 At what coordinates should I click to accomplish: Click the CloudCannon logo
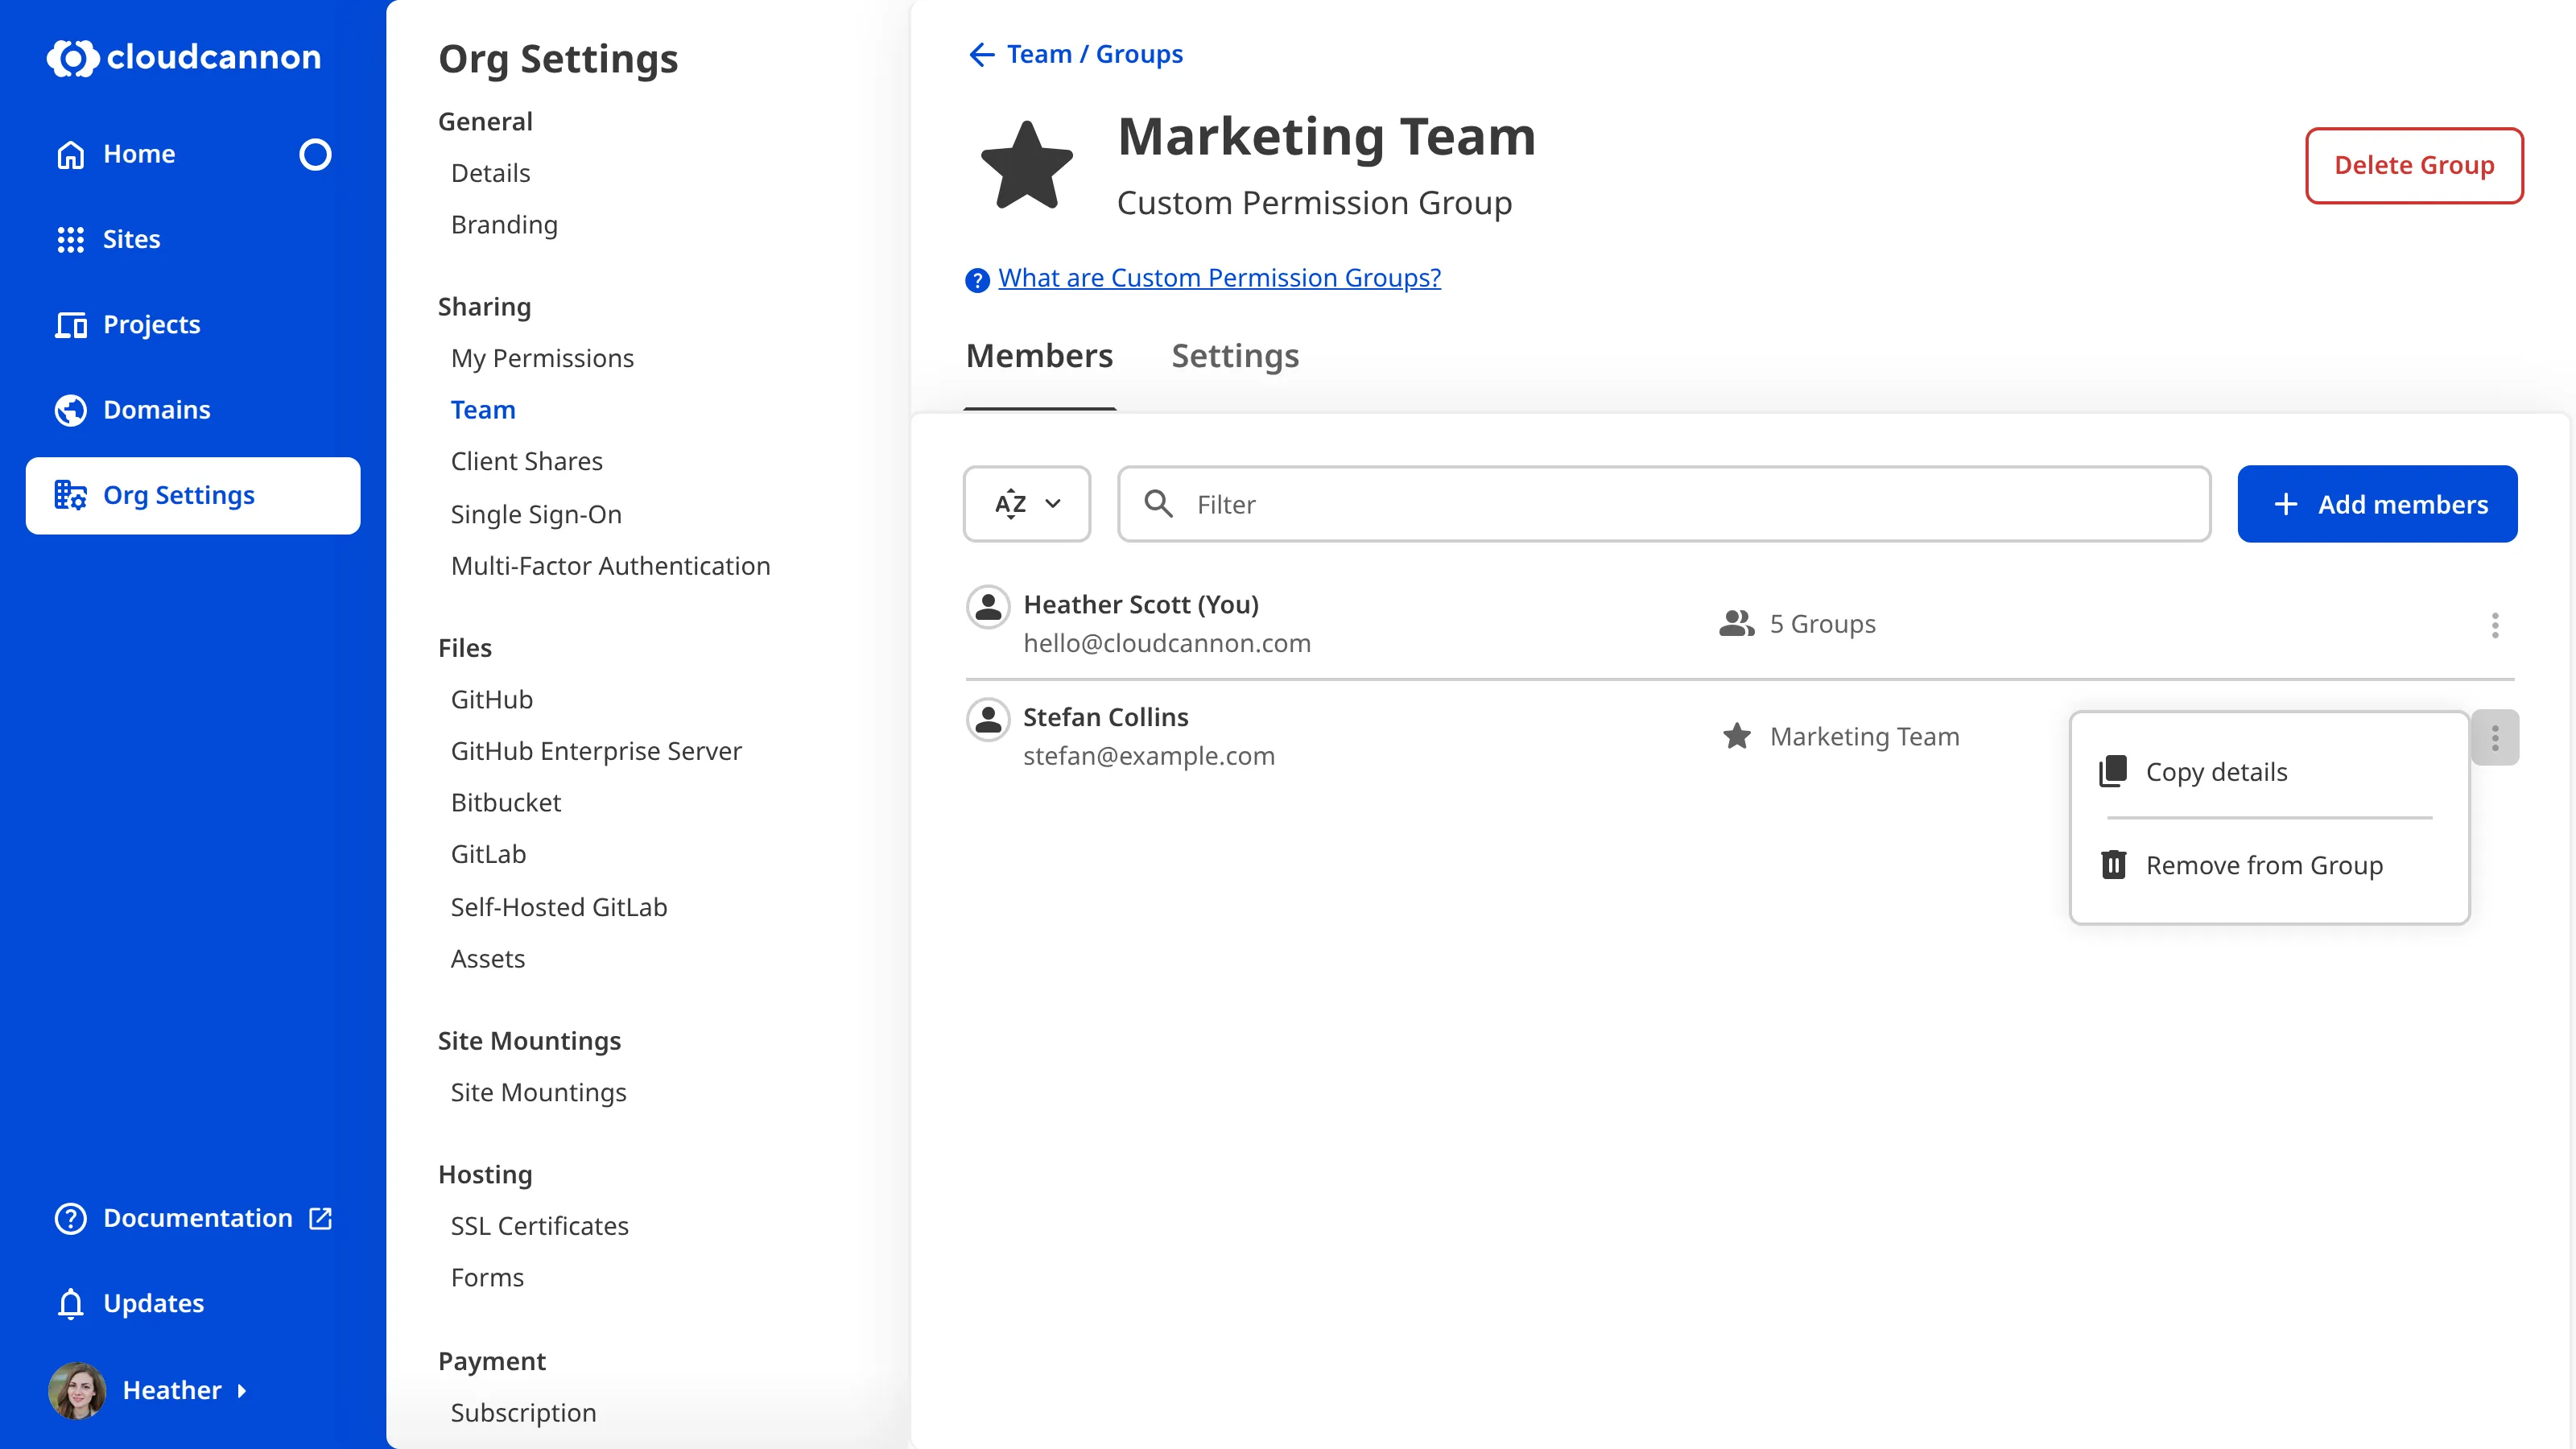coord(184,57)
